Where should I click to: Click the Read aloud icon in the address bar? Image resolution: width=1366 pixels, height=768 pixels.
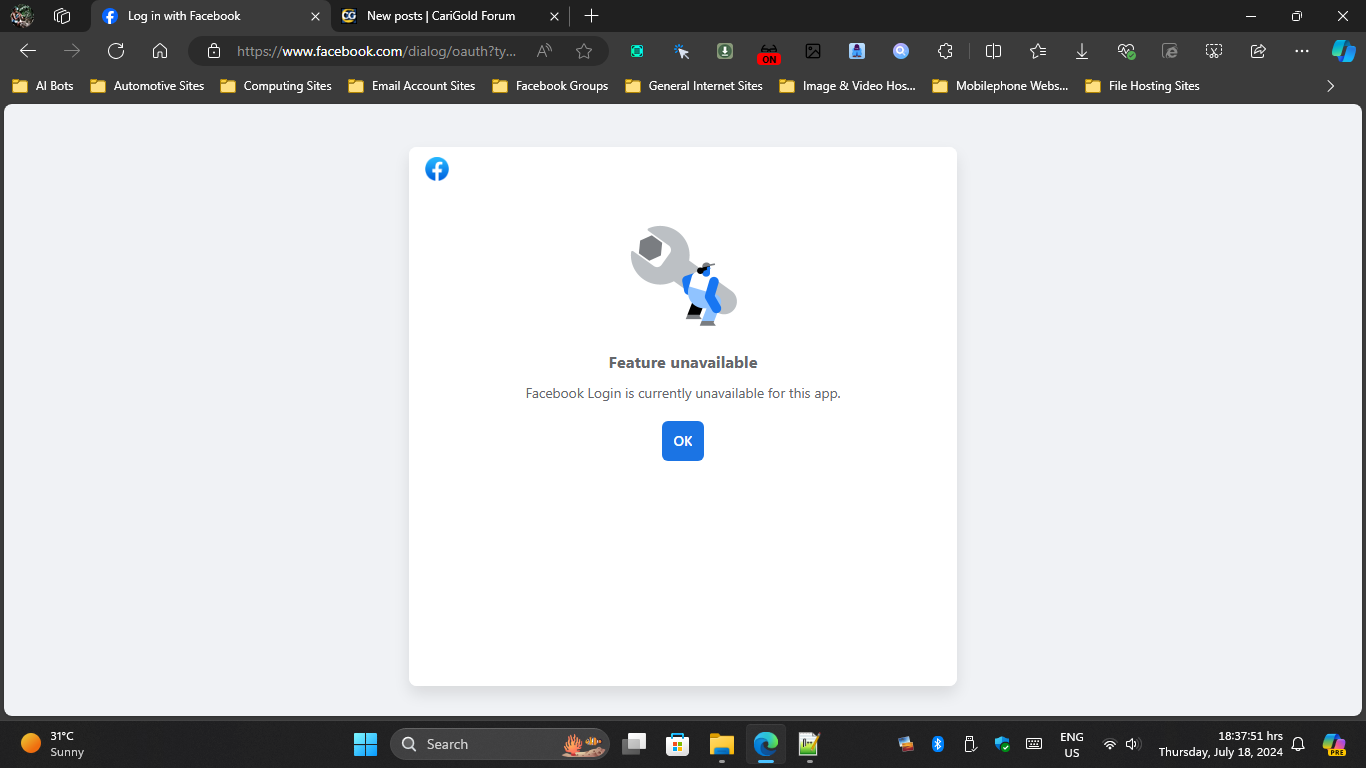tap(544, 51)
